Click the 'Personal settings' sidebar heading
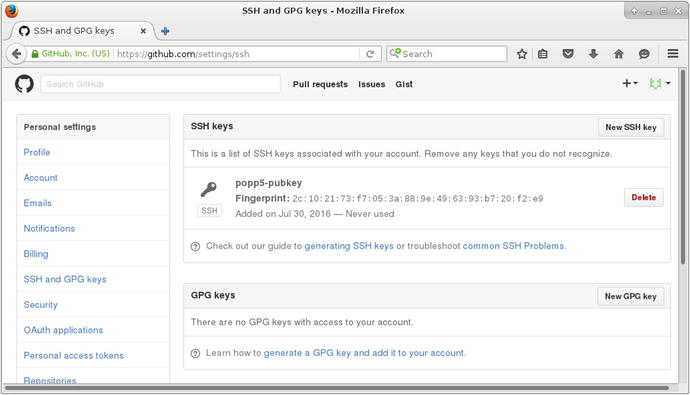This screenshot has height=395, width=690. point(60,127)
